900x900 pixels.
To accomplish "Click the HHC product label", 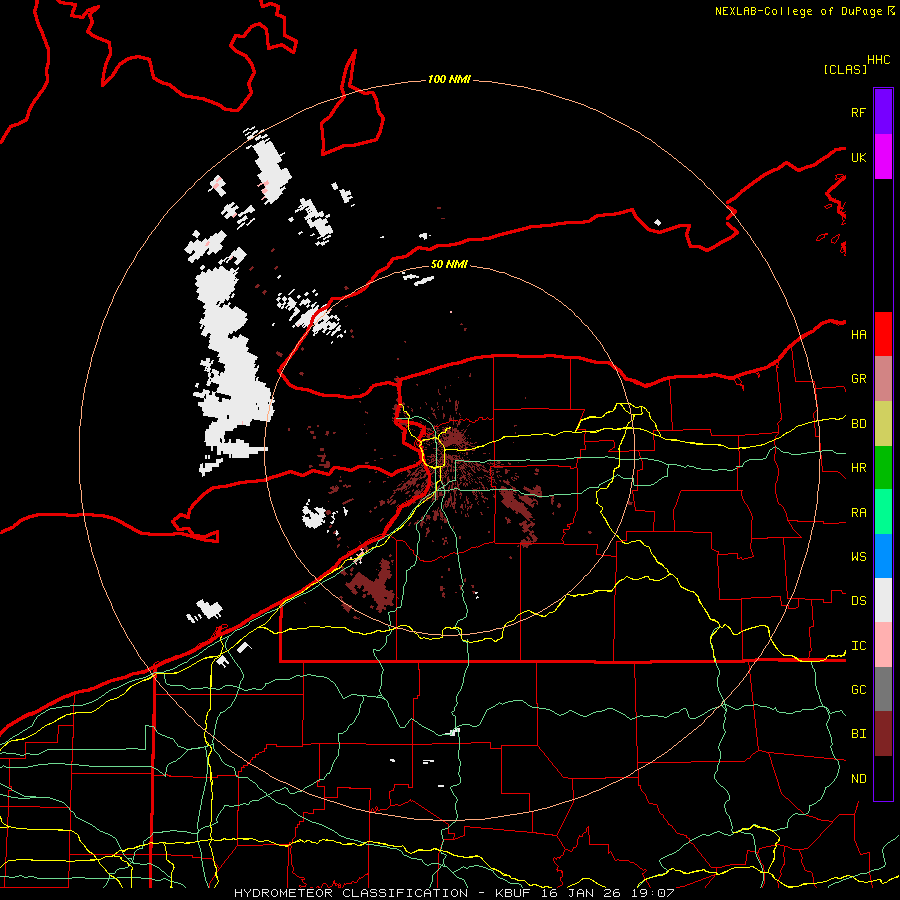I will coord(879,60).
